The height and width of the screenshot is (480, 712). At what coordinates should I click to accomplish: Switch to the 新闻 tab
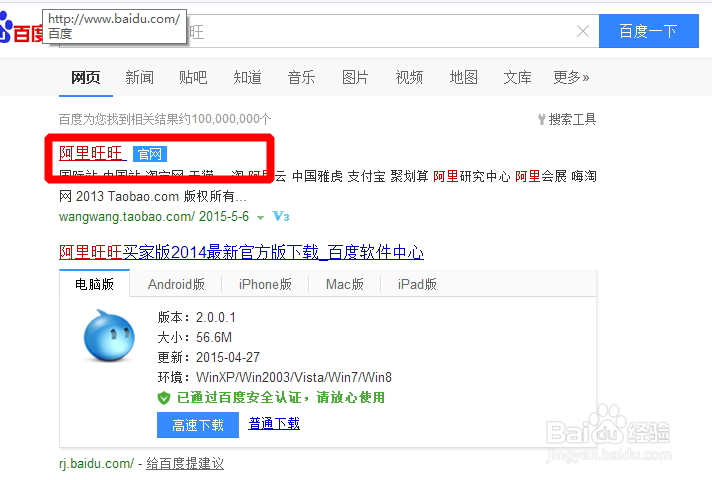click(139, 77)
